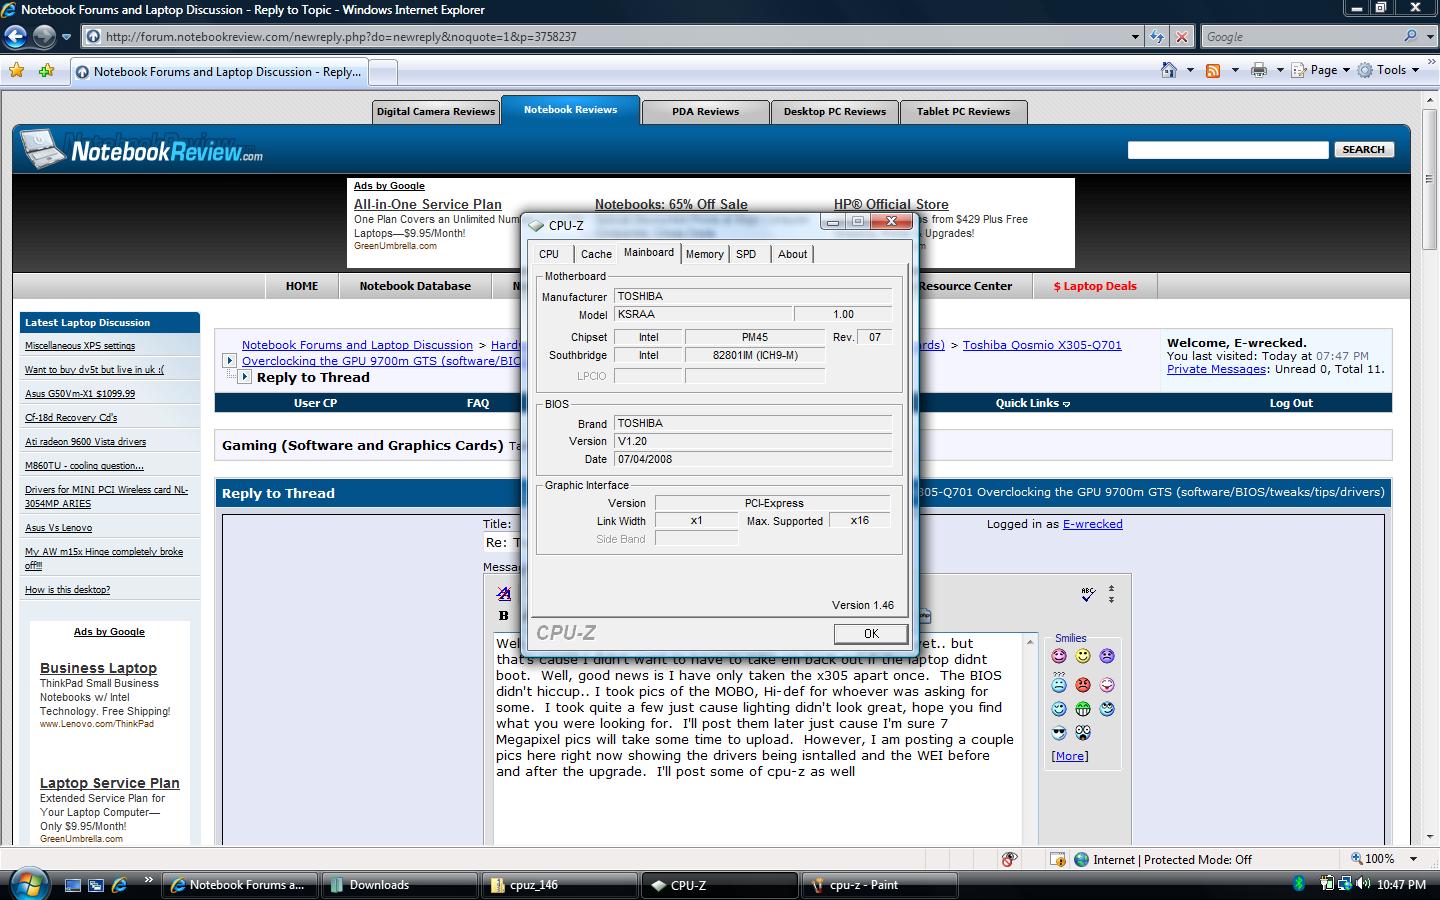The height and width of the screenshot is (900, 1440).
Task: Click the More smilies link
Action: (x=1070, y=756)
